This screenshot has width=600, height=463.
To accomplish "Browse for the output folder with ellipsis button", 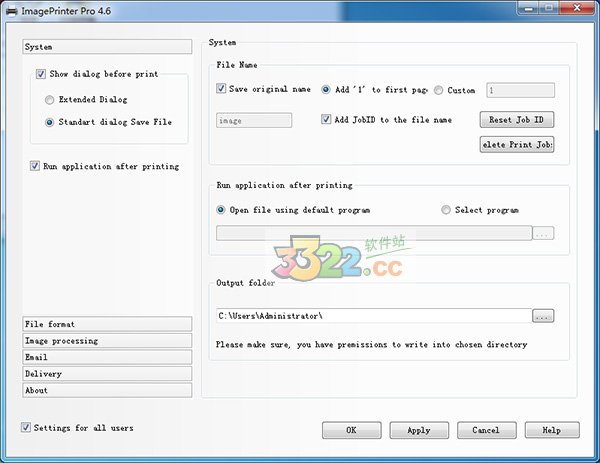I will [543, 316].
